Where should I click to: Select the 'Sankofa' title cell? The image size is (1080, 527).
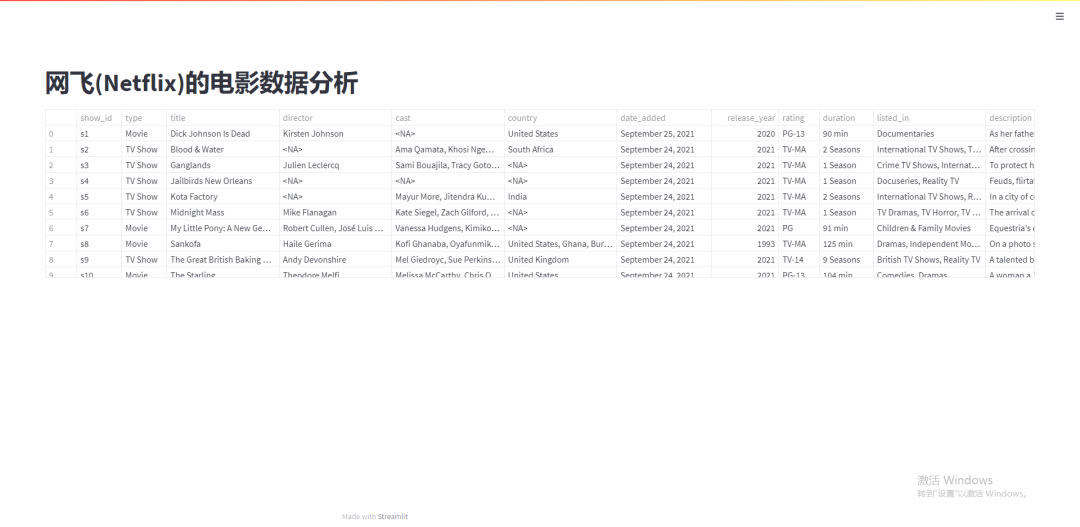pyautogui.click(x=223, y=244)
